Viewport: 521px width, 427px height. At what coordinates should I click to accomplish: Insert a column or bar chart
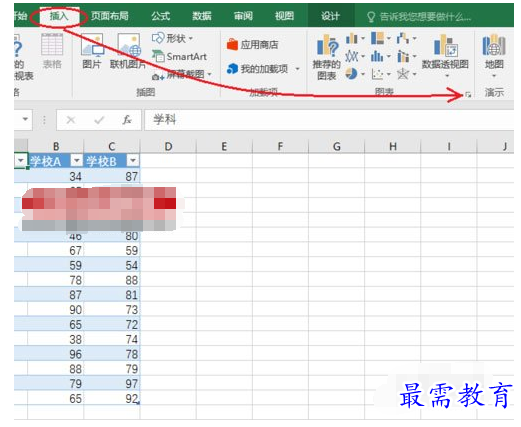pyautogui.click(x=355, y=39)
